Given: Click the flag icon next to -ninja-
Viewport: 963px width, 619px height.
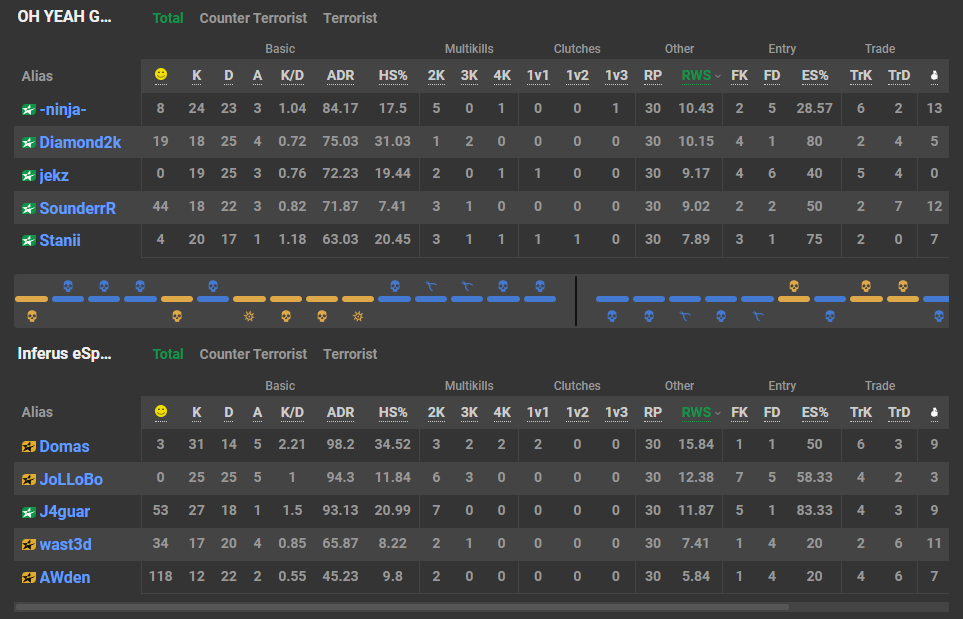Looking at the screenshot, I should pos(28,110).
